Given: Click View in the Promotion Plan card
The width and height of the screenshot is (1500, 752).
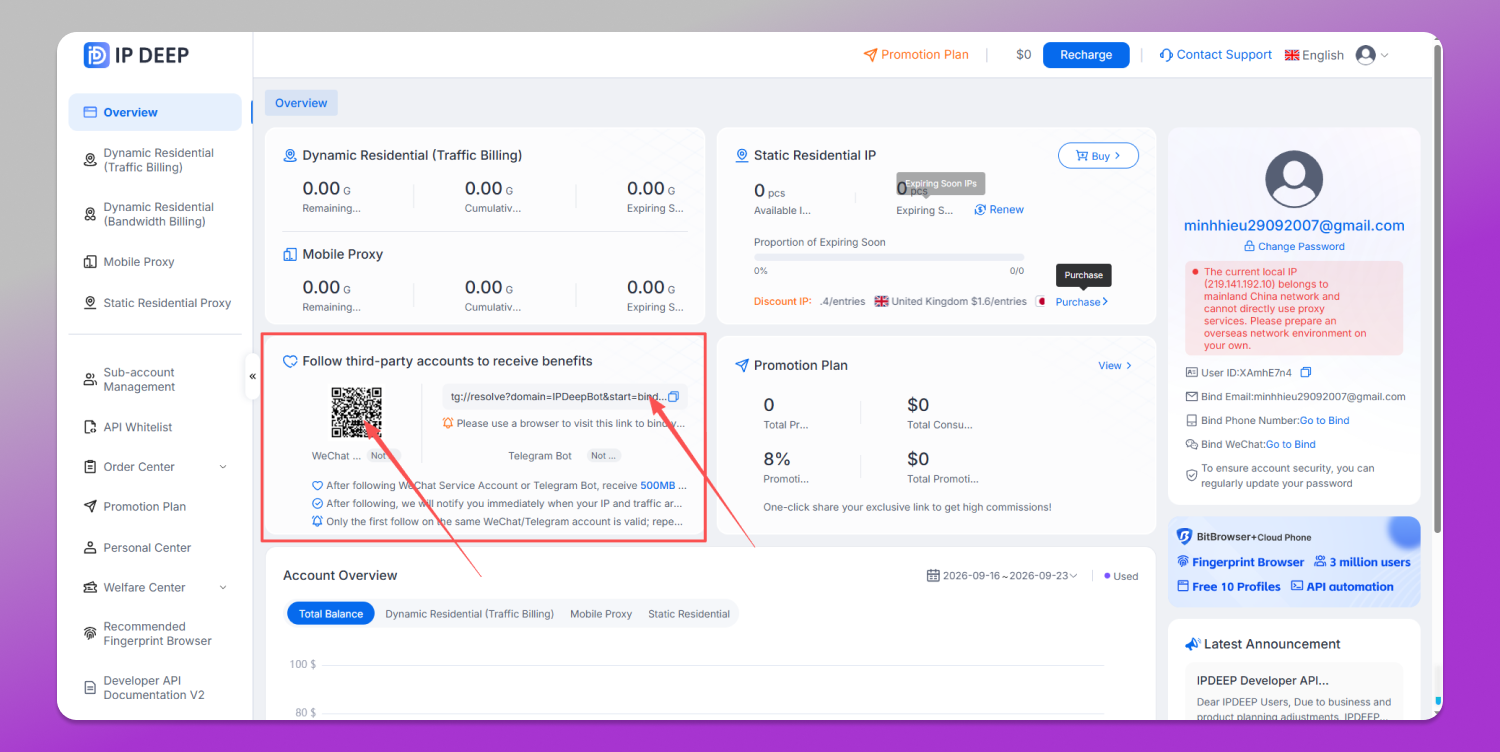Looking at the screenshot, I should coord(1115,366).
